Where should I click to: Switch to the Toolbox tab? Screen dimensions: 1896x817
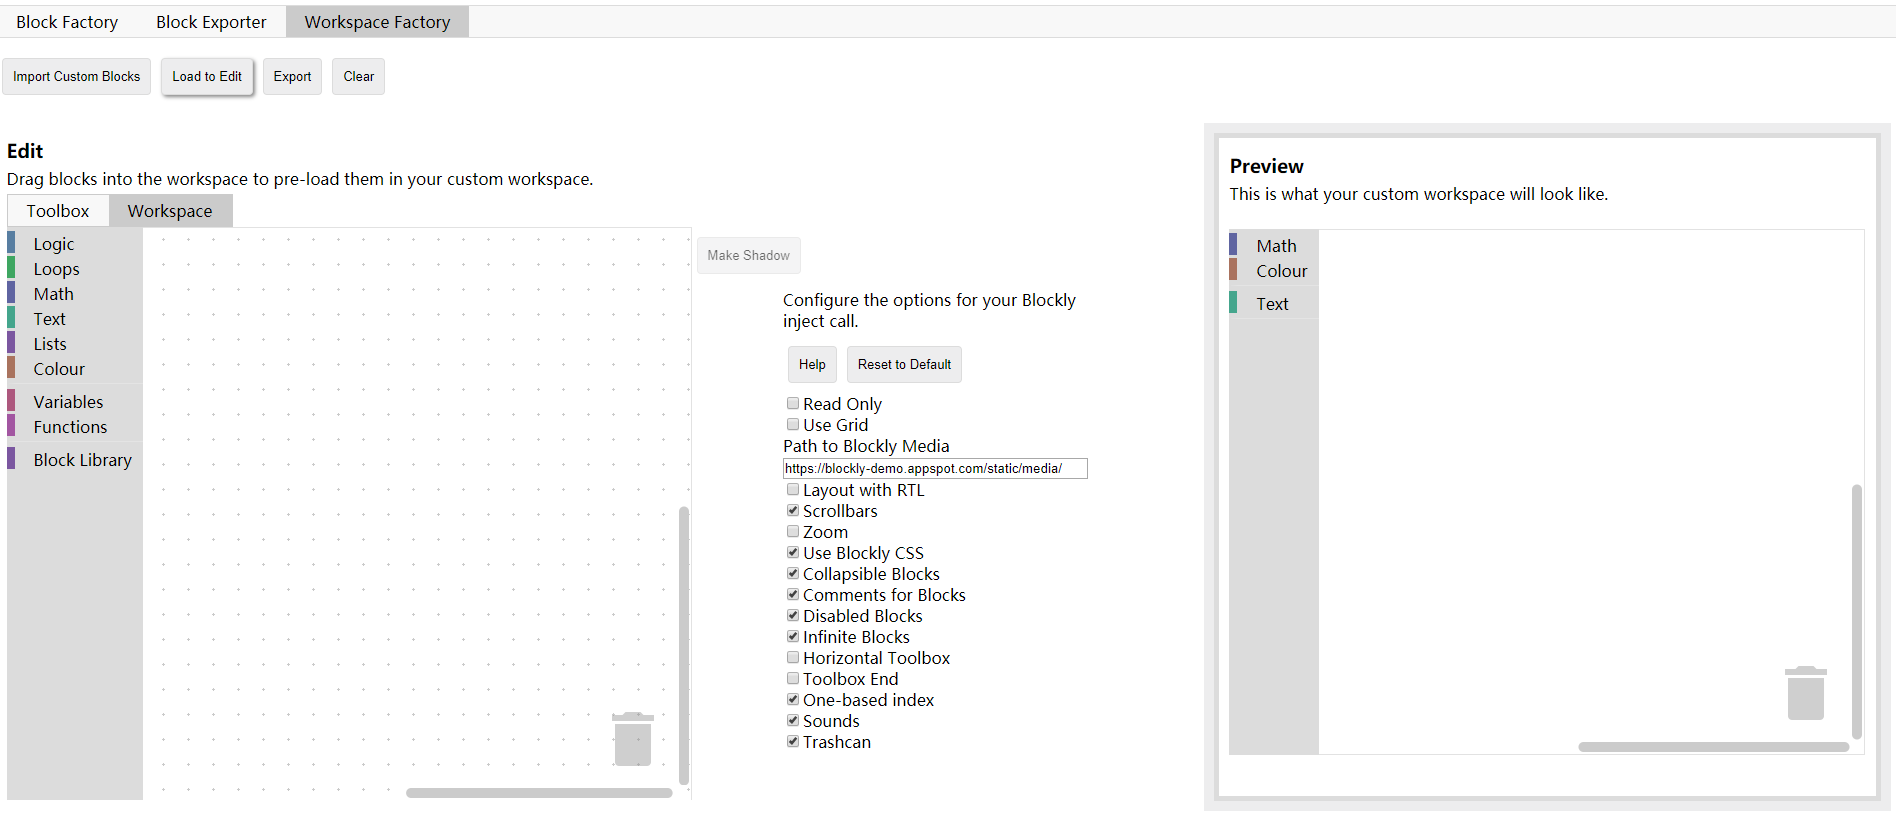[58, 211]
